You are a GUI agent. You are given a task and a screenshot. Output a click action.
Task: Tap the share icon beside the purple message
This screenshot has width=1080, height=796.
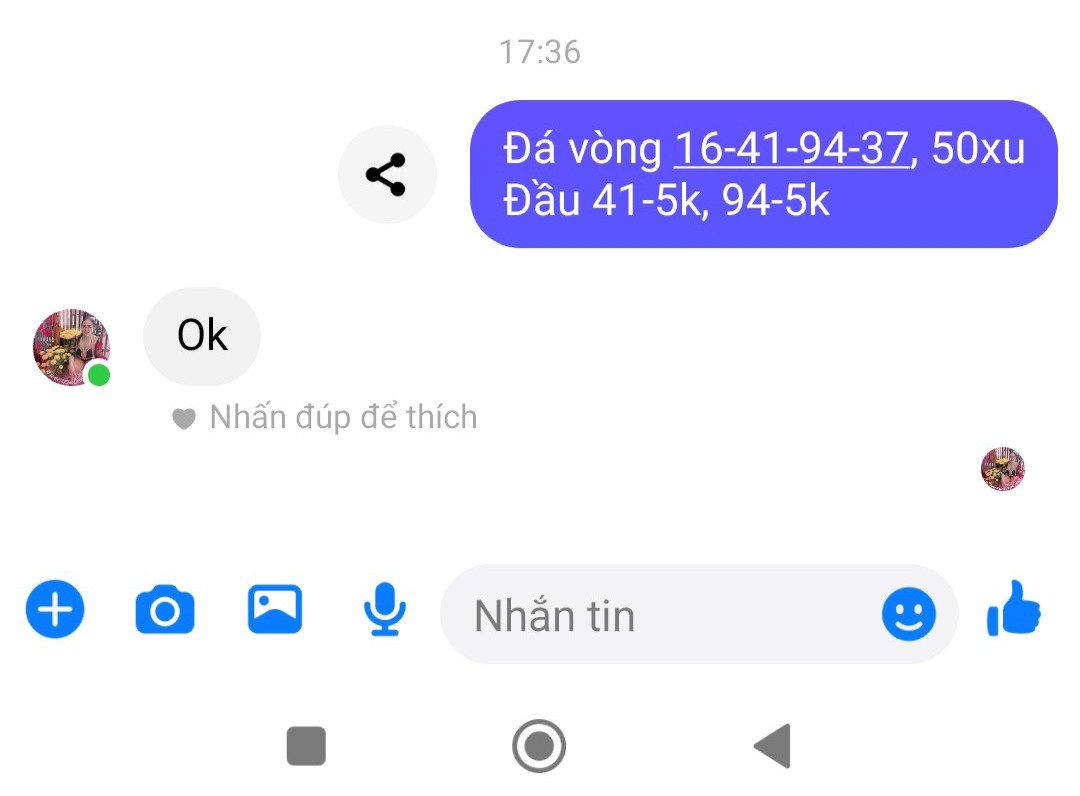click(x=387, y=174)
